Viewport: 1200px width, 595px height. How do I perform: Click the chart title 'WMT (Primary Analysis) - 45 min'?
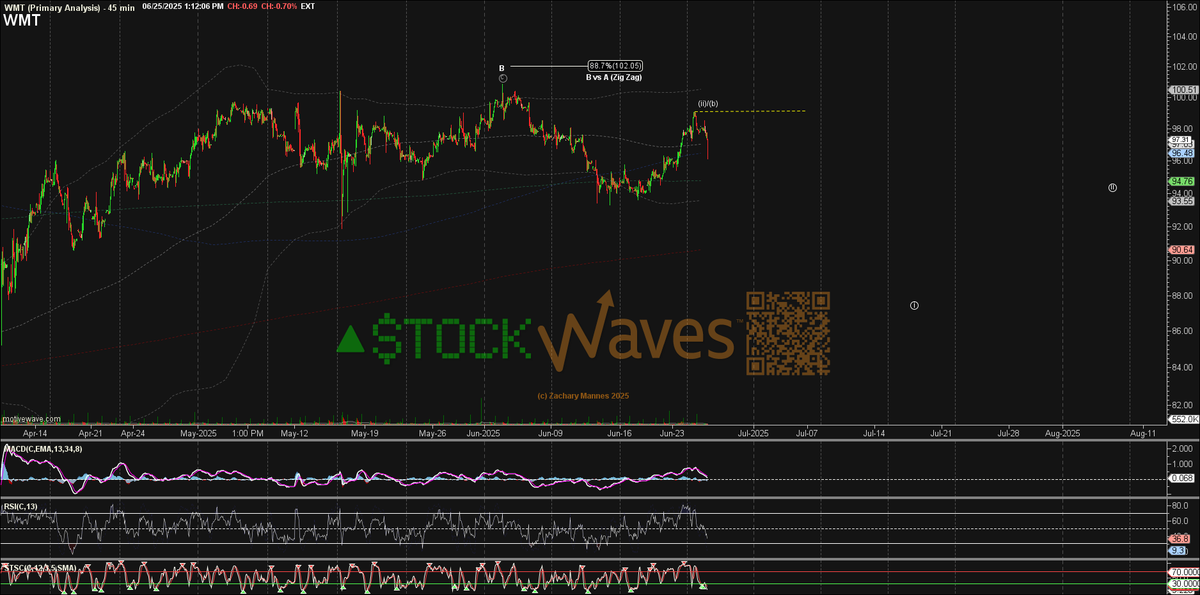[70, 6]
